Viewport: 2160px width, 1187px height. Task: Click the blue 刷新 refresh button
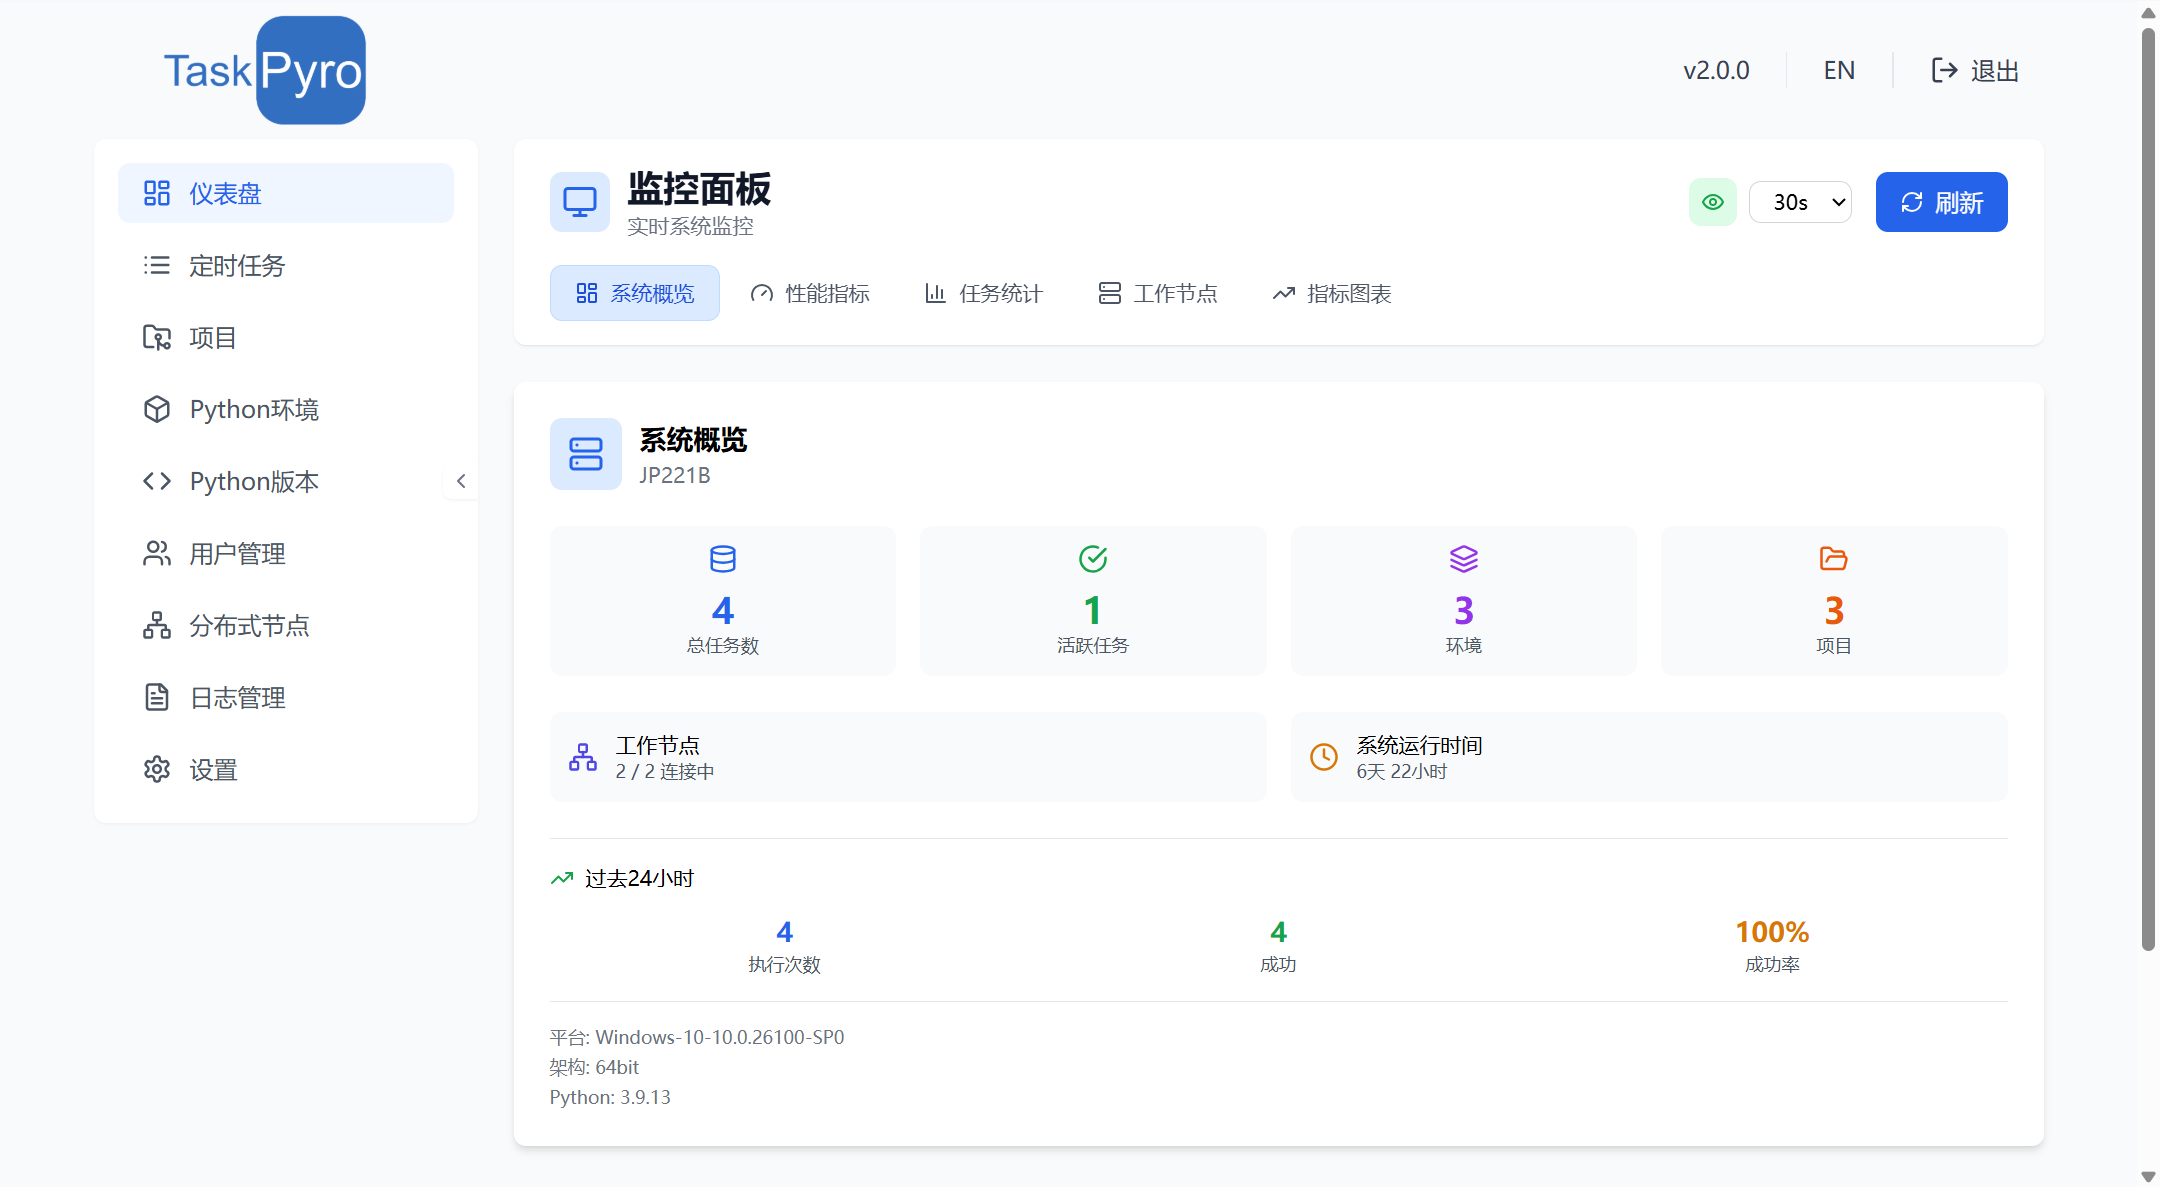[1941, 202]
